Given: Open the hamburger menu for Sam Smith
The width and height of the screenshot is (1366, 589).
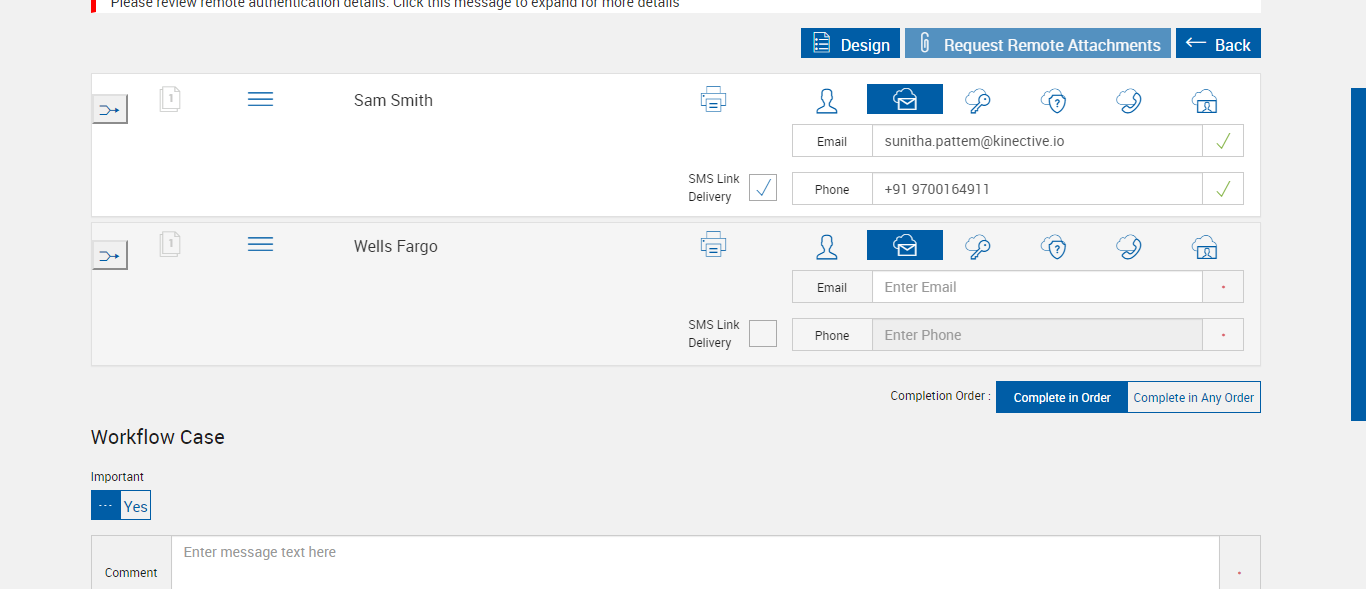Looking at the screenshot, I should pos(260,99).
